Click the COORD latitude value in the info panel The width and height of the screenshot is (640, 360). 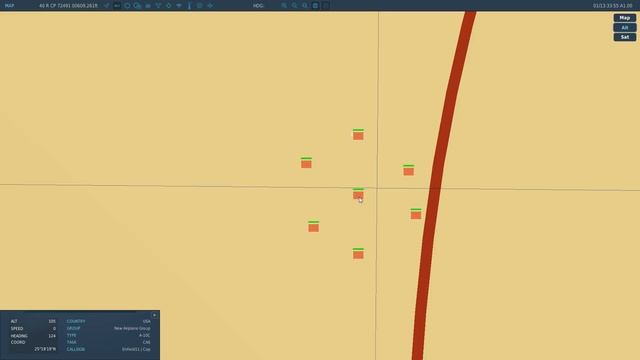[45, 349]
